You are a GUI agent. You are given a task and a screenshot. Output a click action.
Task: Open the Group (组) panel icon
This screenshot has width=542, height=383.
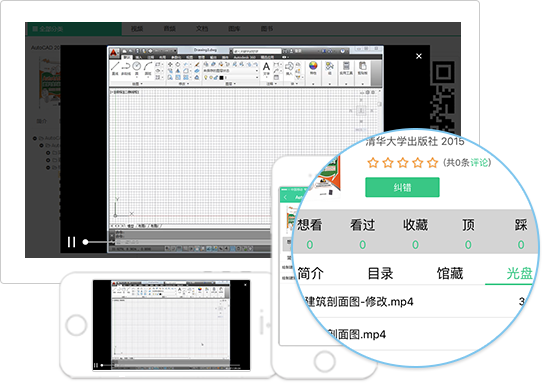[329, 68]
